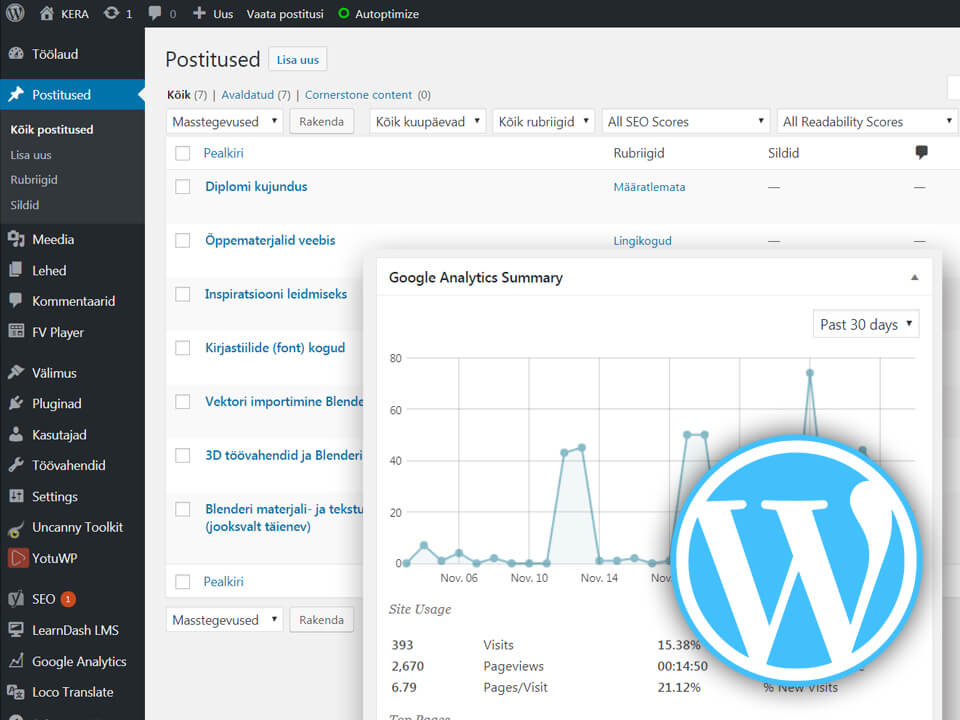Open the Kõik rubriigid category filter
This screenshot has width=960, height=720.
tap(543, 121)
